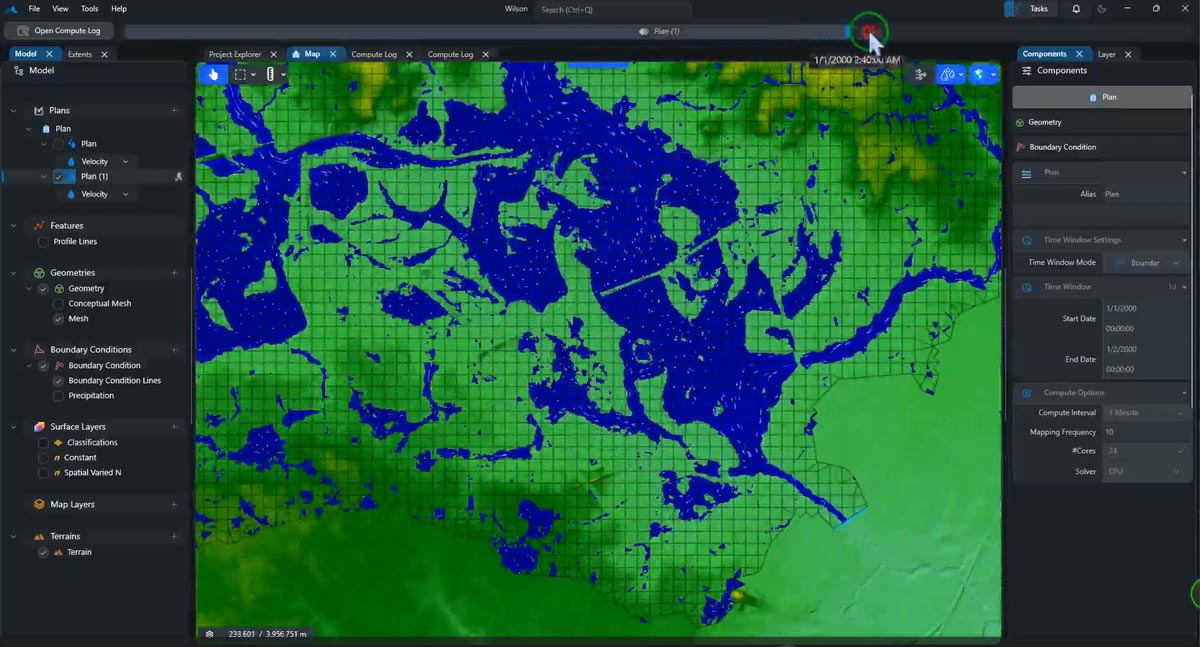
Task: Click the wind particle tracing icon
Action: click(920, 74)
